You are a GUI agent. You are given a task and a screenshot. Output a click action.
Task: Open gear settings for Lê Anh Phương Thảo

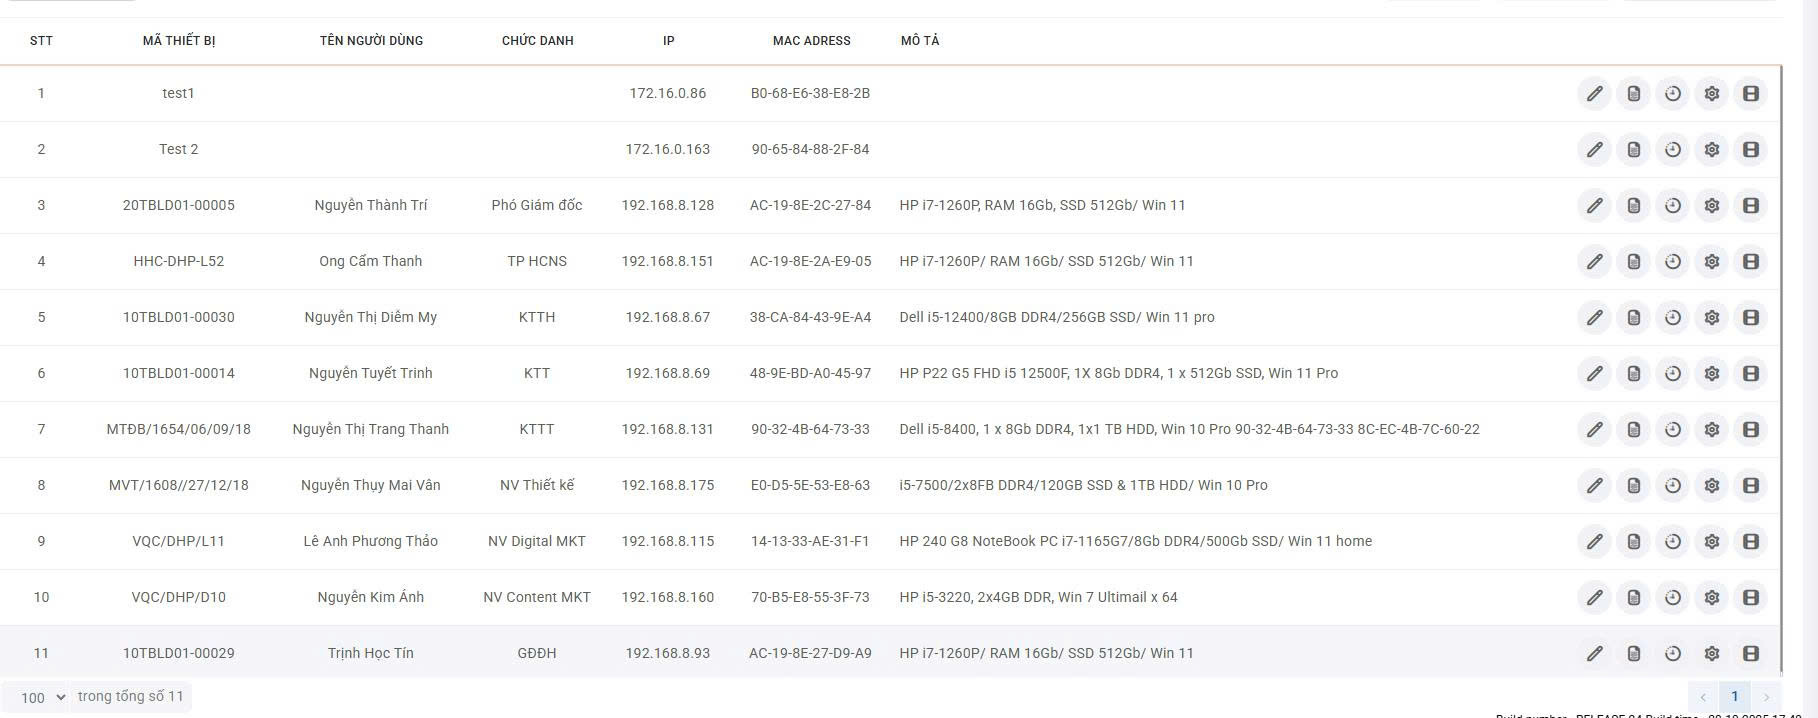click(1711, 542)
